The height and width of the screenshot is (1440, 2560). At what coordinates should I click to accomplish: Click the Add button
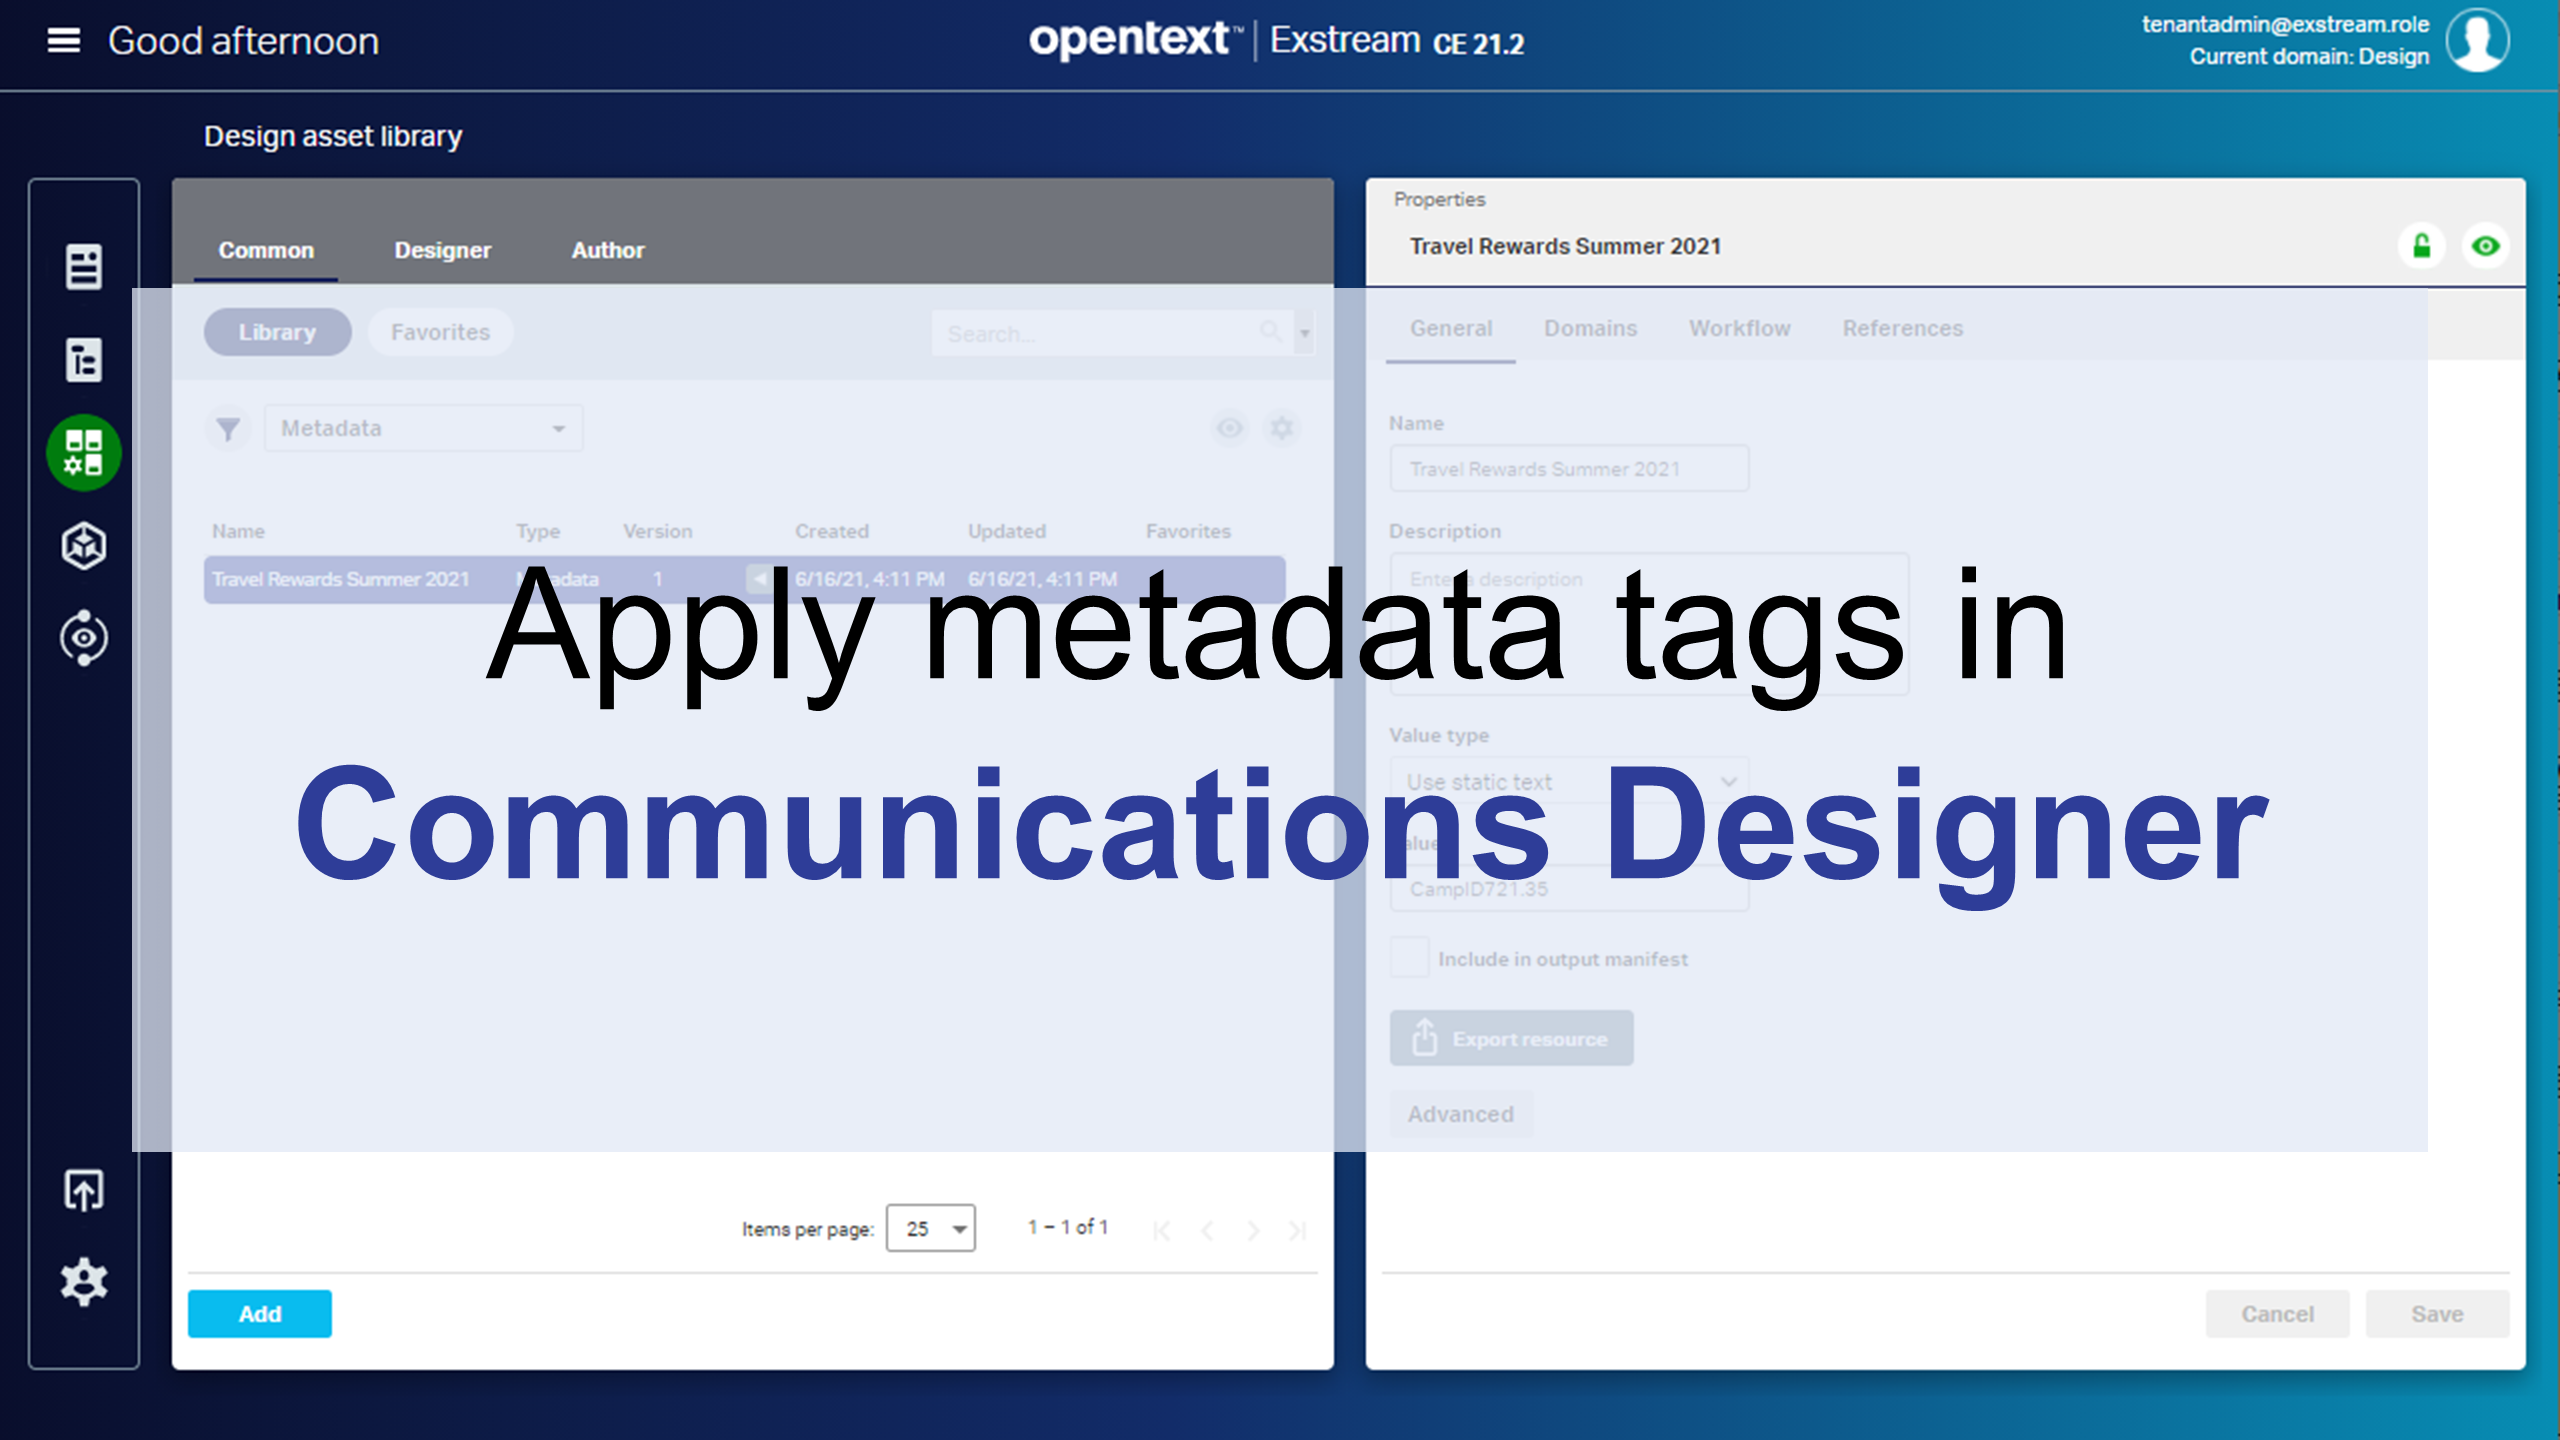point(260,1313)
